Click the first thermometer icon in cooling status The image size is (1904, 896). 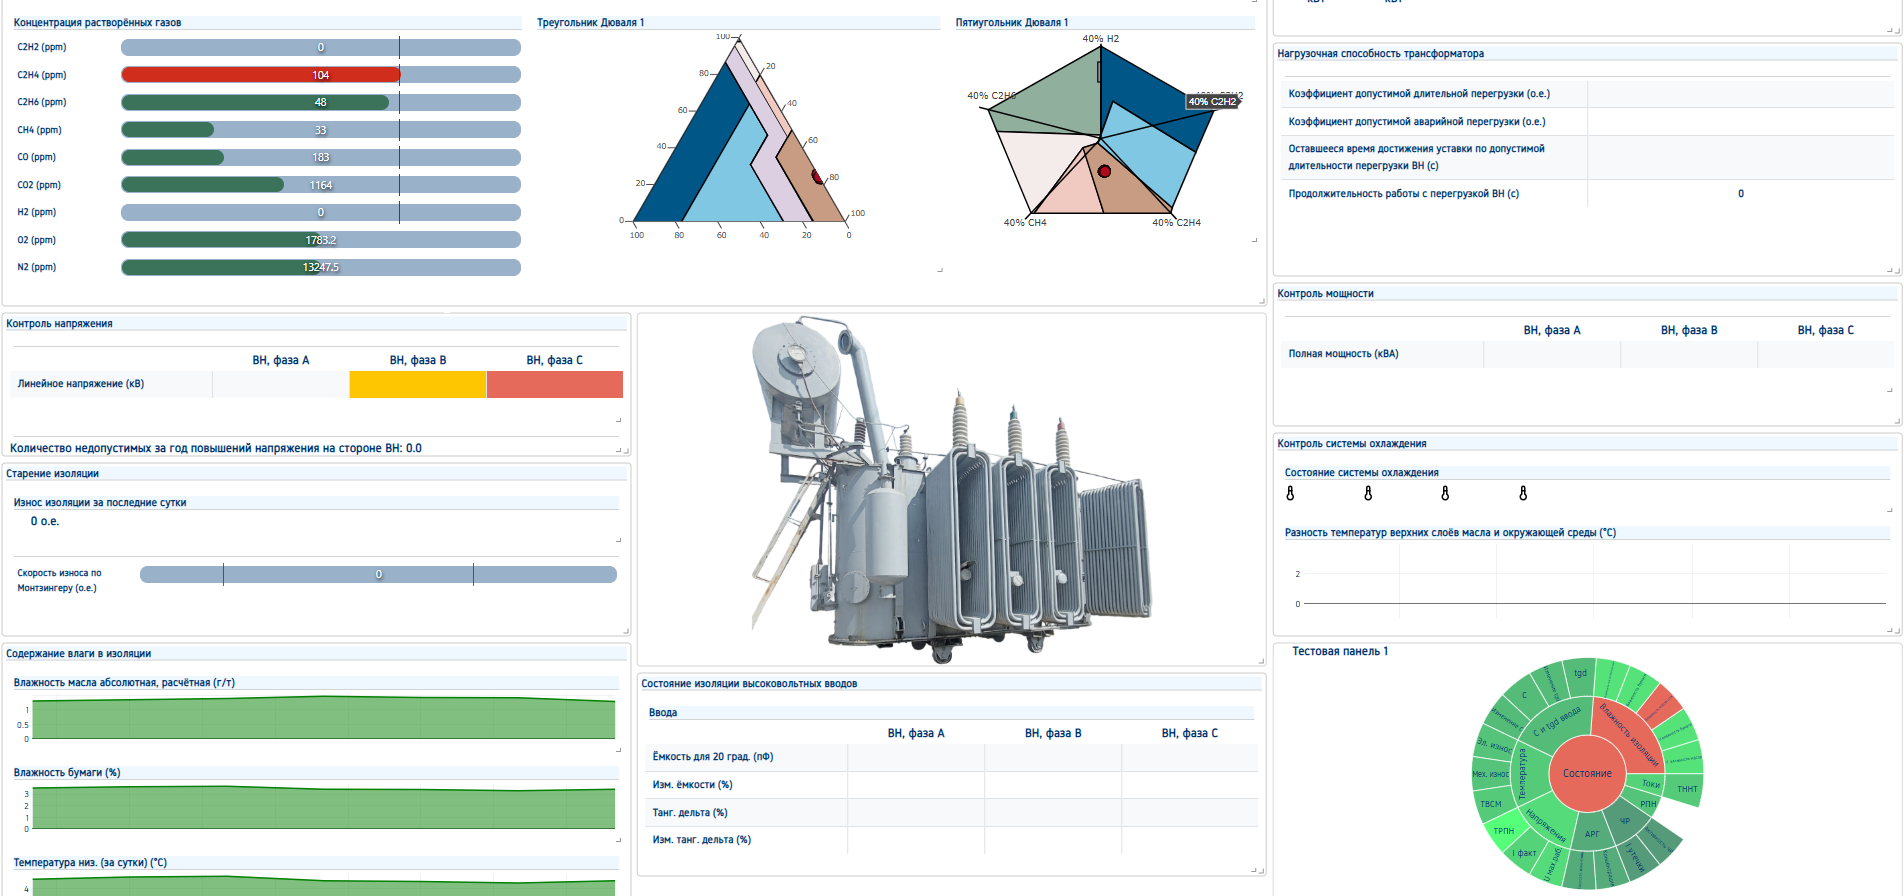coord(1290,493)
